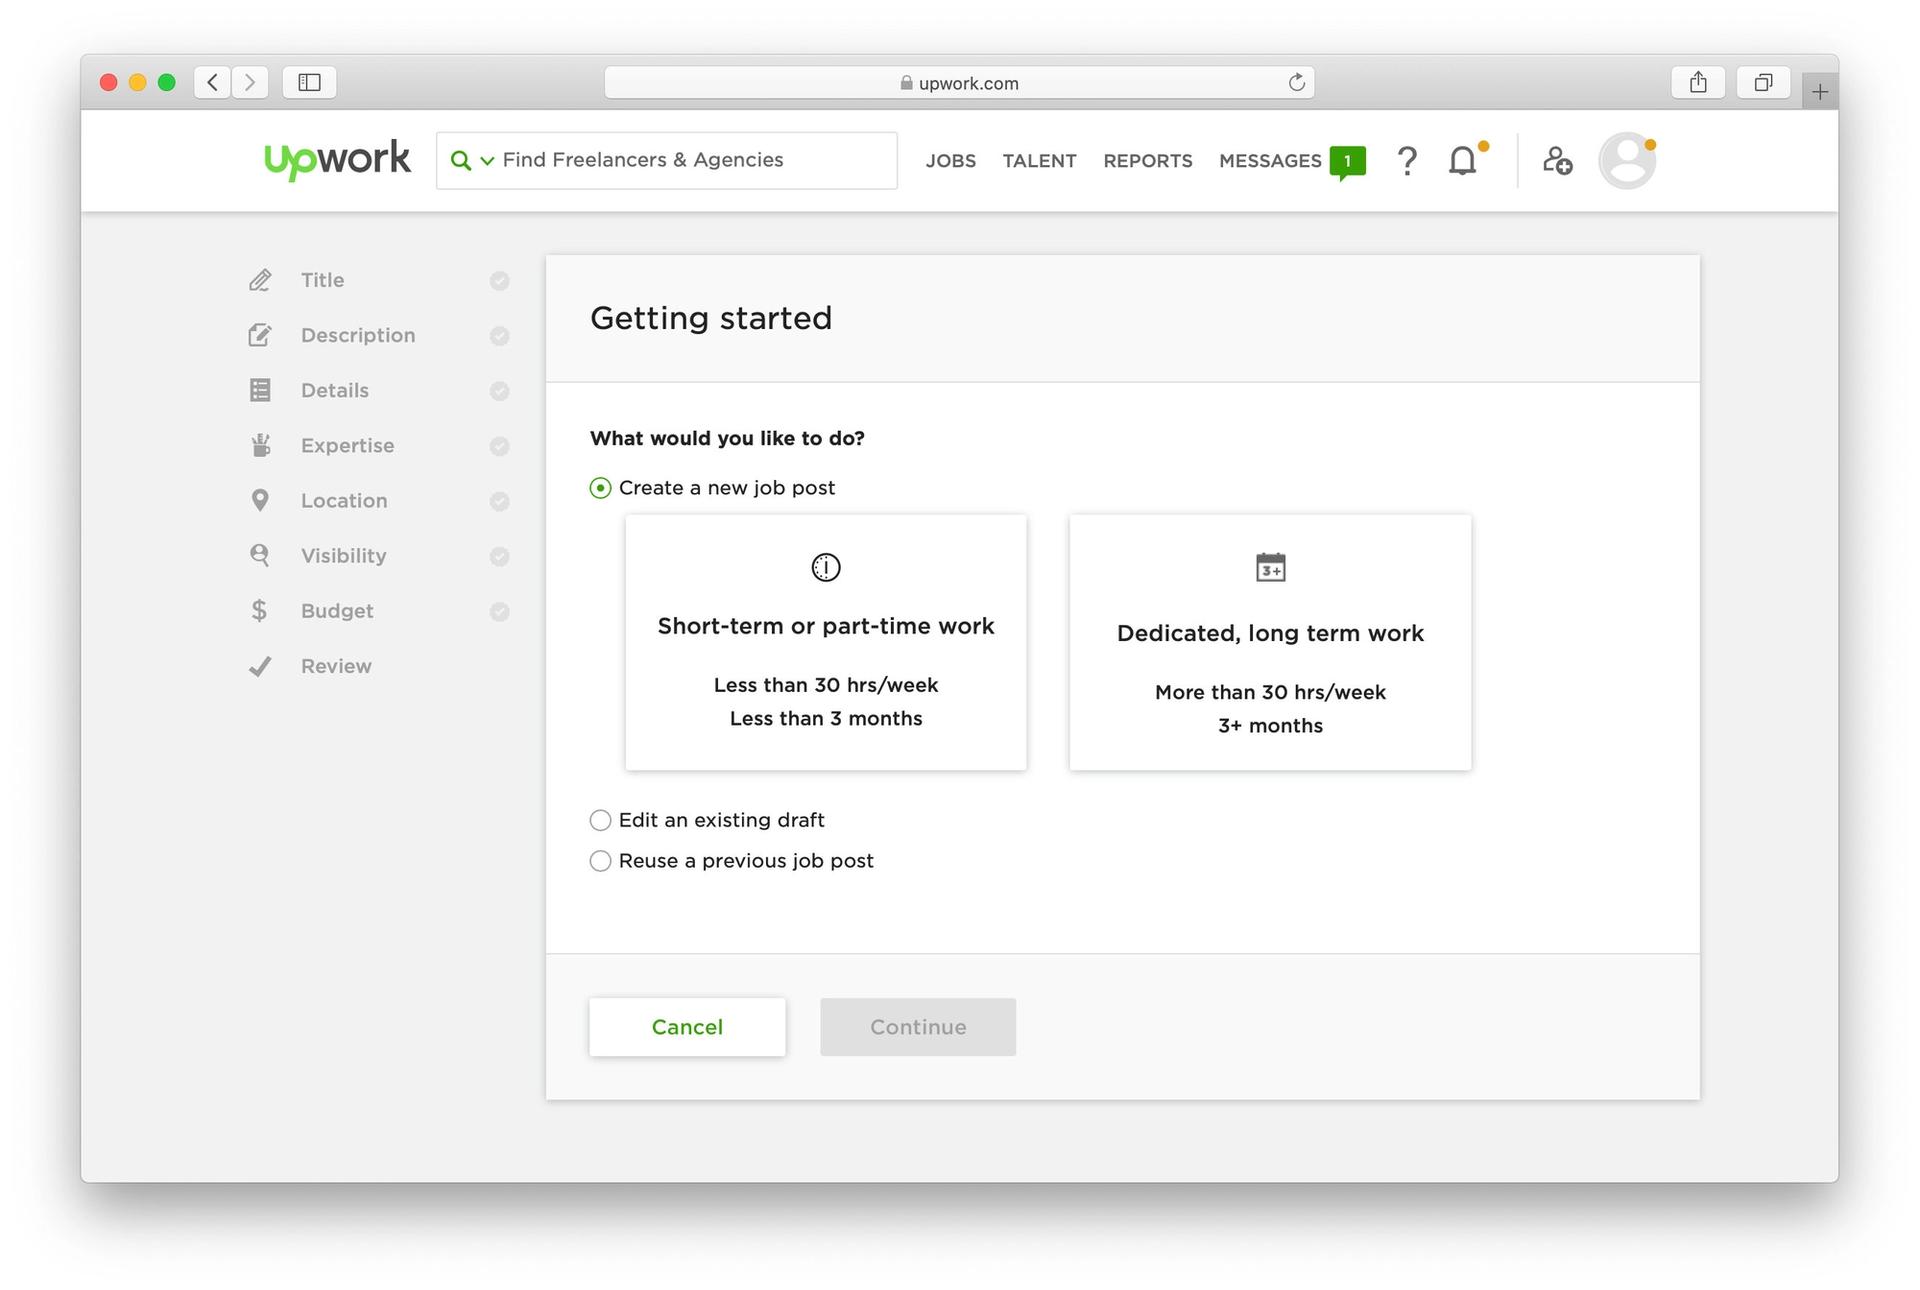Screen dimensions: 1920x1290
Task: Reload the page with the refresh icon
Action: pyautogui.click(x=1296, y=82)
